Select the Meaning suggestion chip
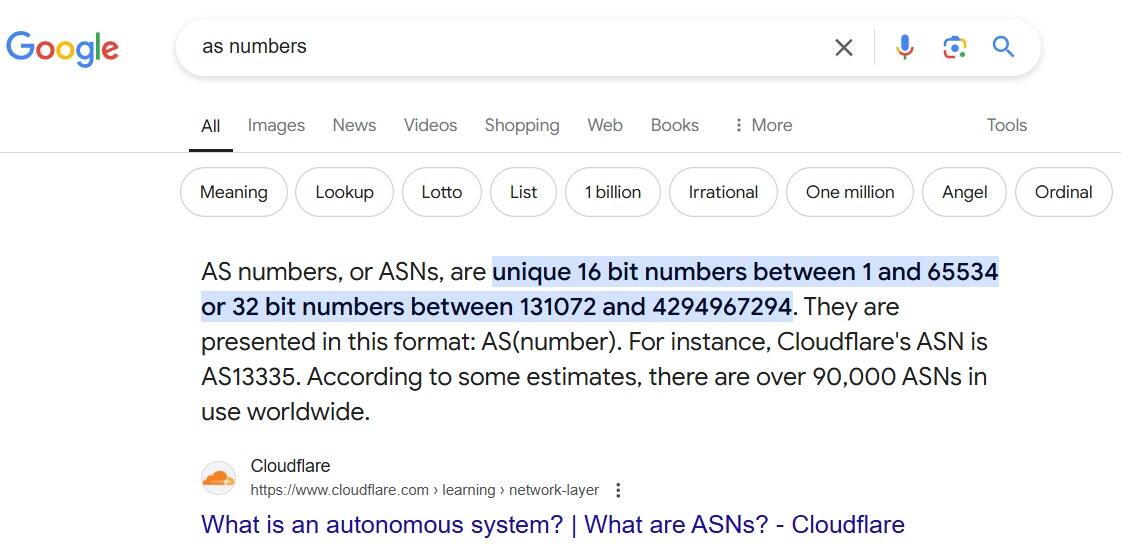 [x=234, y=192]
